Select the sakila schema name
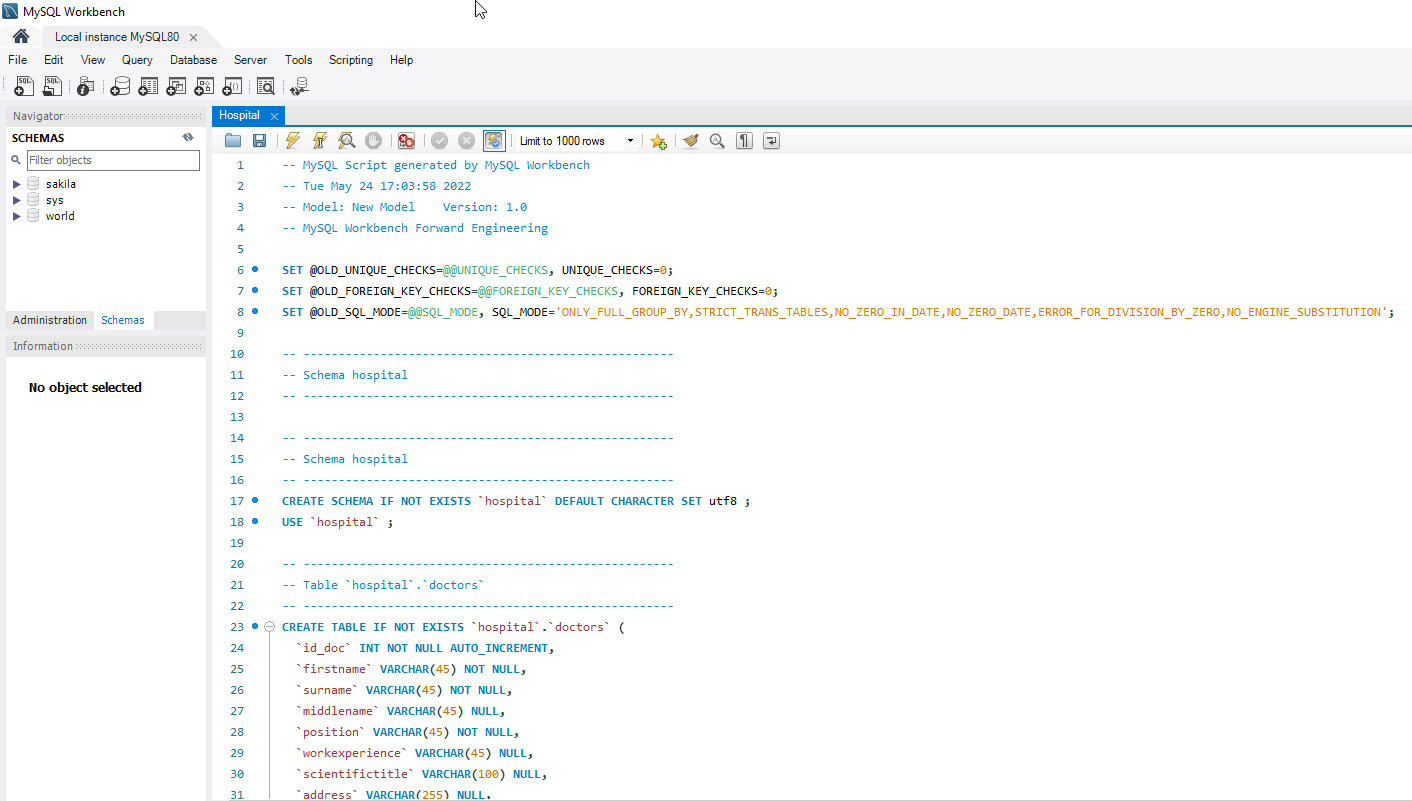Image resolution: width=1412 pixels, height=801 pixels. pos(61,184)
